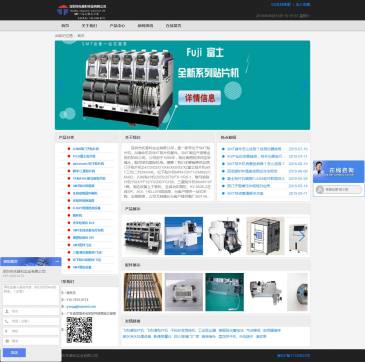Click the top-right header link on the right of the divider
Screen dimensions: 365x362
click(x=303, y=5)
